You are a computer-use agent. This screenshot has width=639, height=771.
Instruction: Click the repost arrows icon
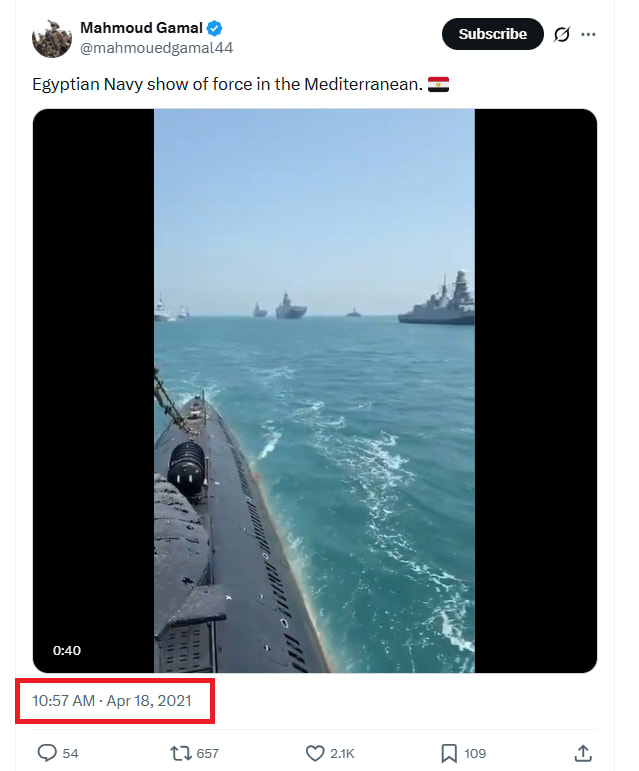point(180,753)
